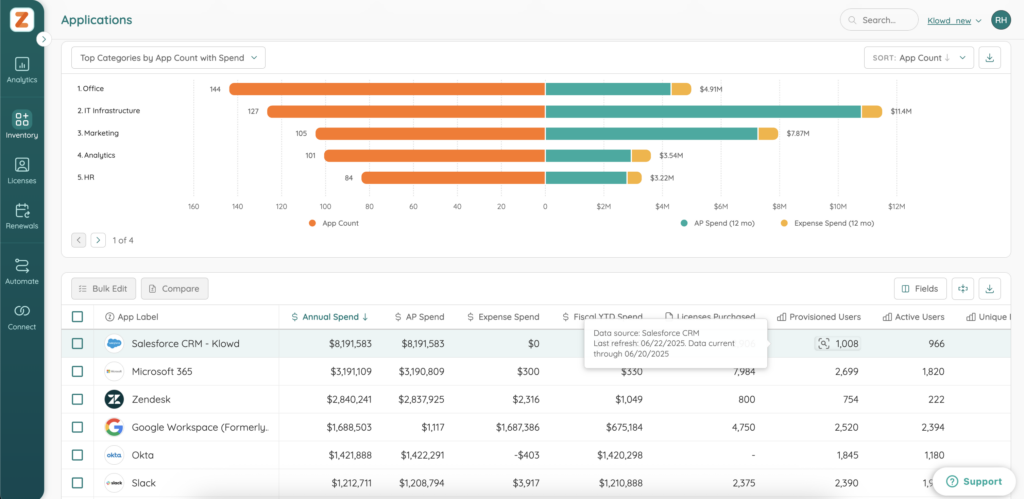Image resolution: width=1024 pixels, height=499 pixels.
Task: Open the Klowd_new account dropdown
Action: point(954,20)
